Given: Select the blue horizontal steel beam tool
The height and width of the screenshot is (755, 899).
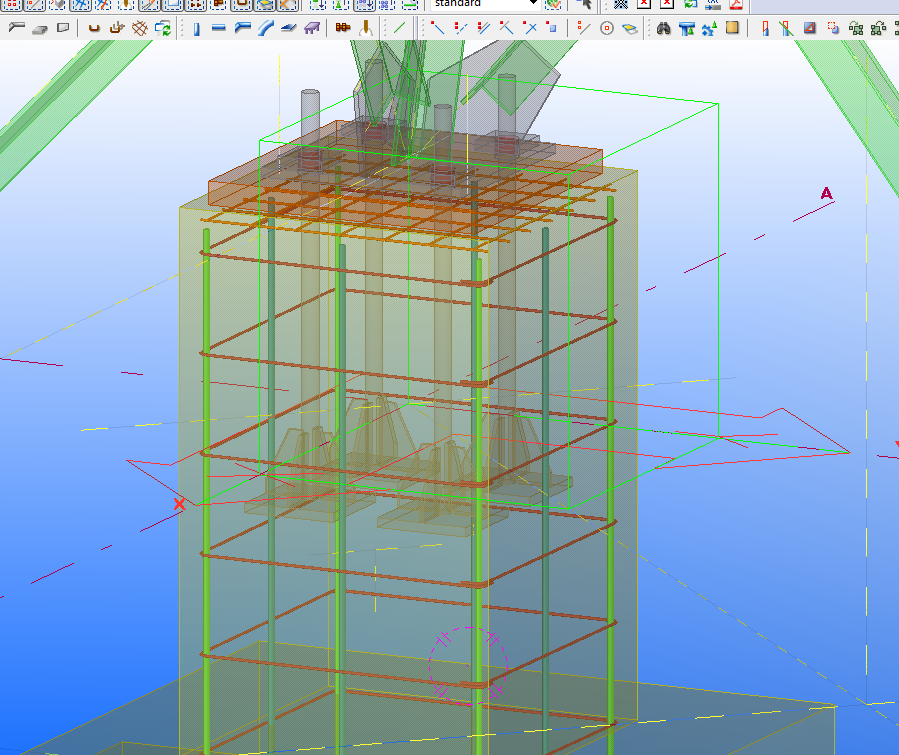Looking at the screenshot, I should (218, 28).
